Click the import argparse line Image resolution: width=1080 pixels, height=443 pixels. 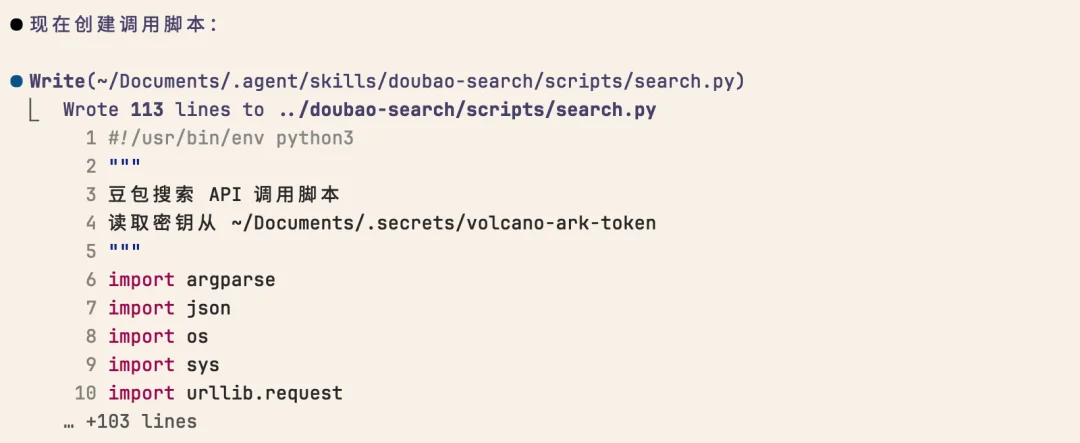tap(191, 280)
